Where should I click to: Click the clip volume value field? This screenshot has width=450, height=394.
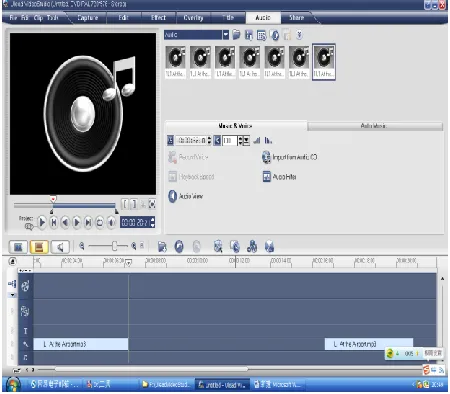coord(229,140)
